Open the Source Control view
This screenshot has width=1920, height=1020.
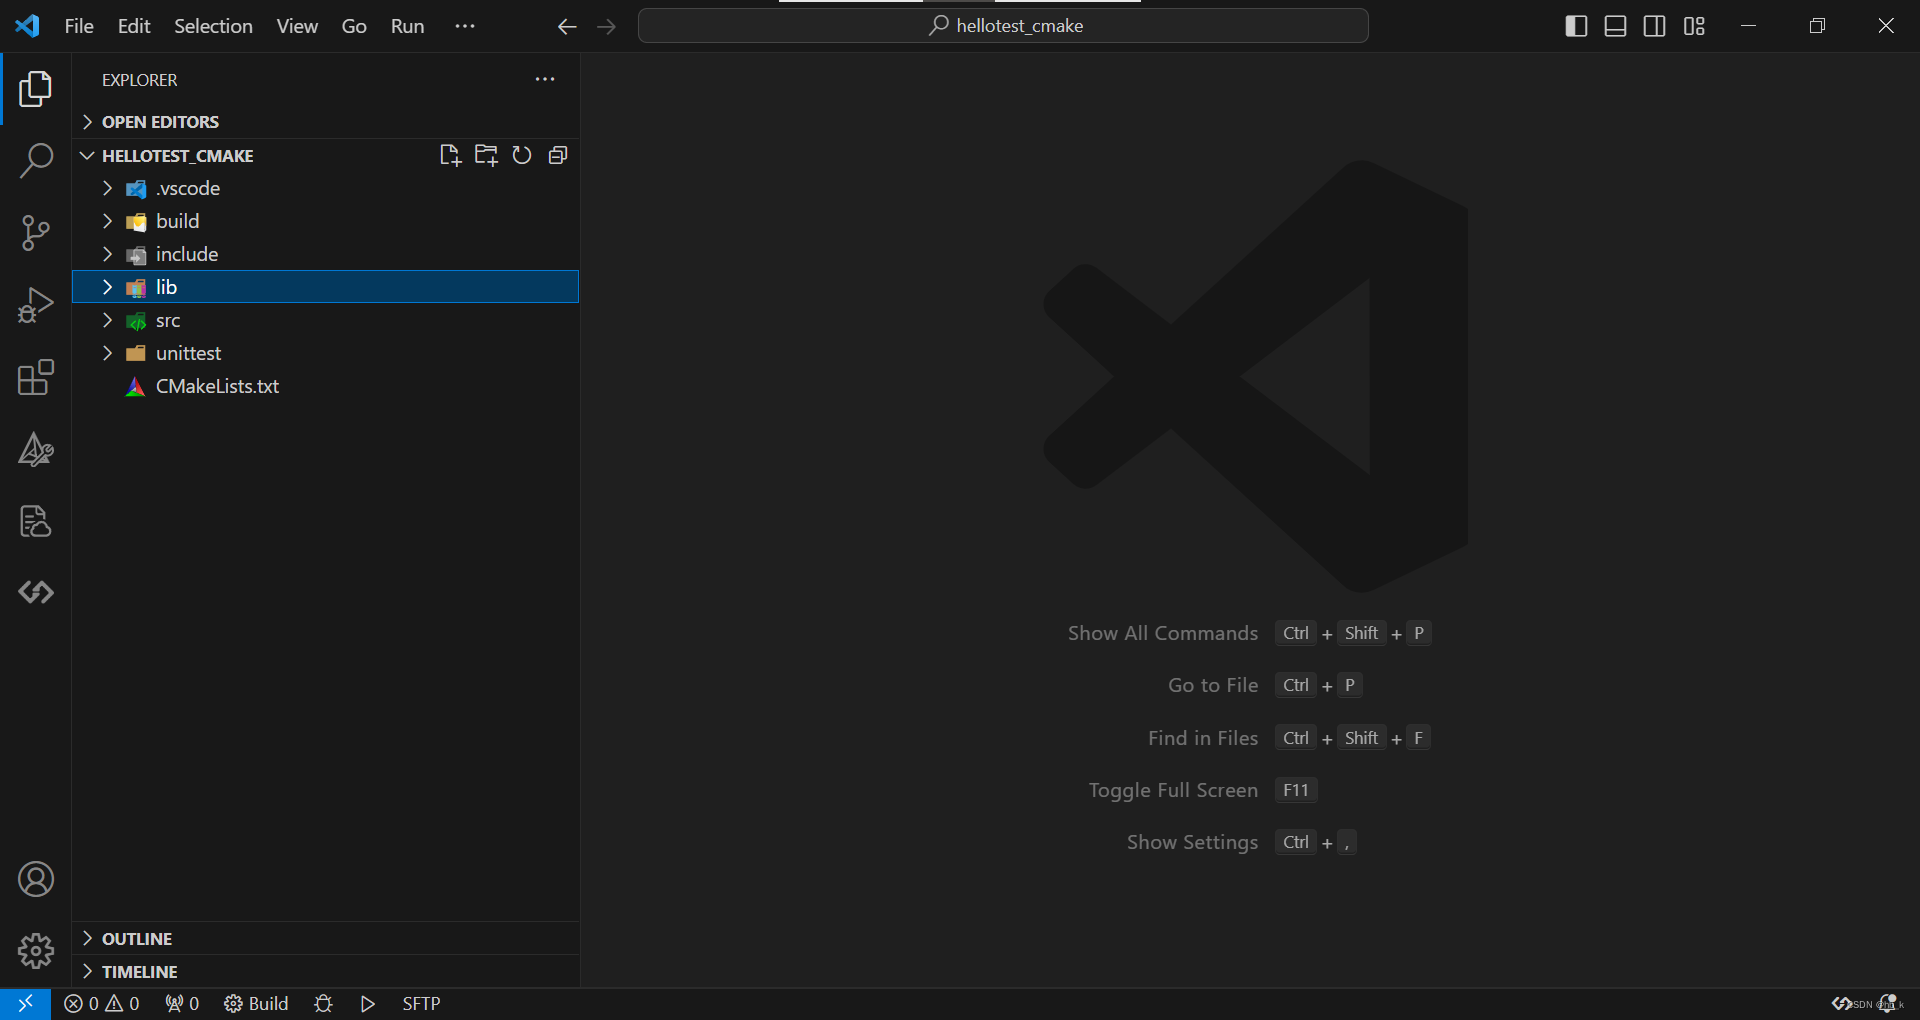[36, 233]
